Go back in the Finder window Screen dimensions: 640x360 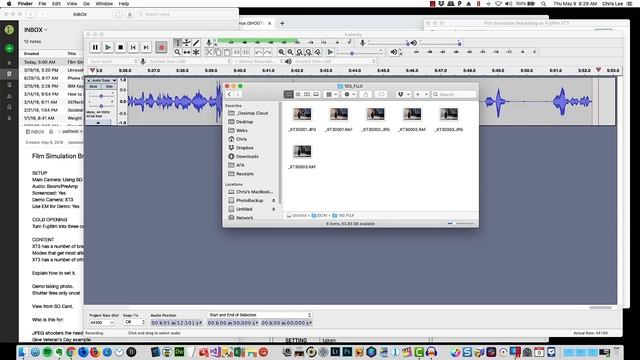click(229, 94)
